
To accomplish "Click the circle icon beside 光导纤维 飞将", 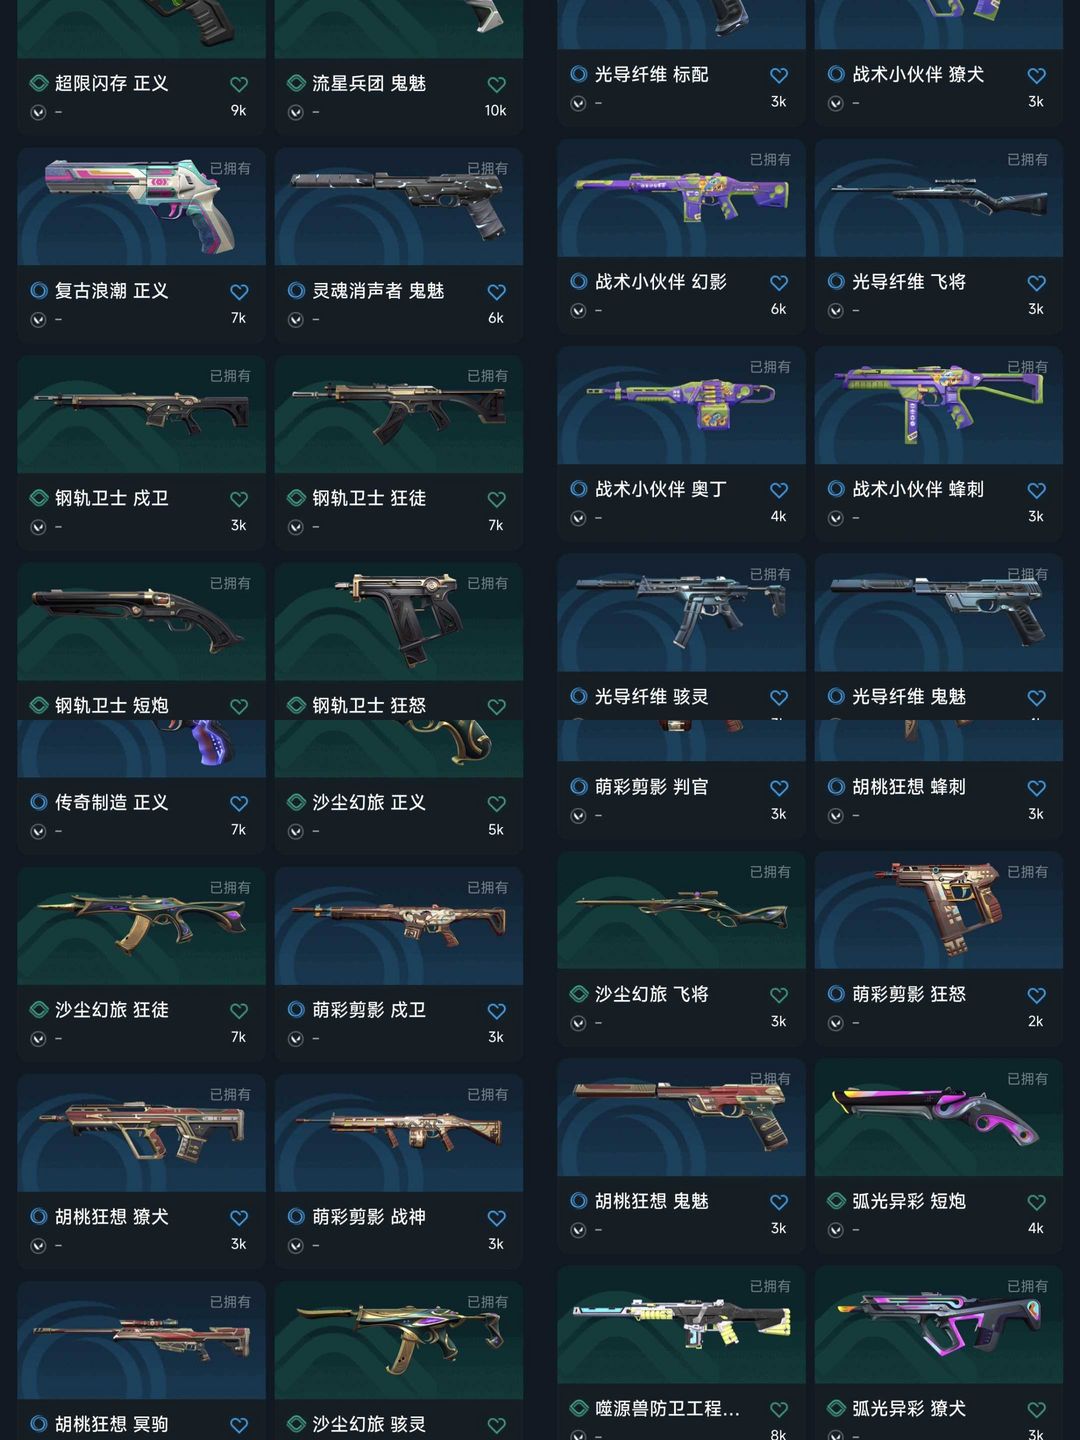I will coord(836,282).
